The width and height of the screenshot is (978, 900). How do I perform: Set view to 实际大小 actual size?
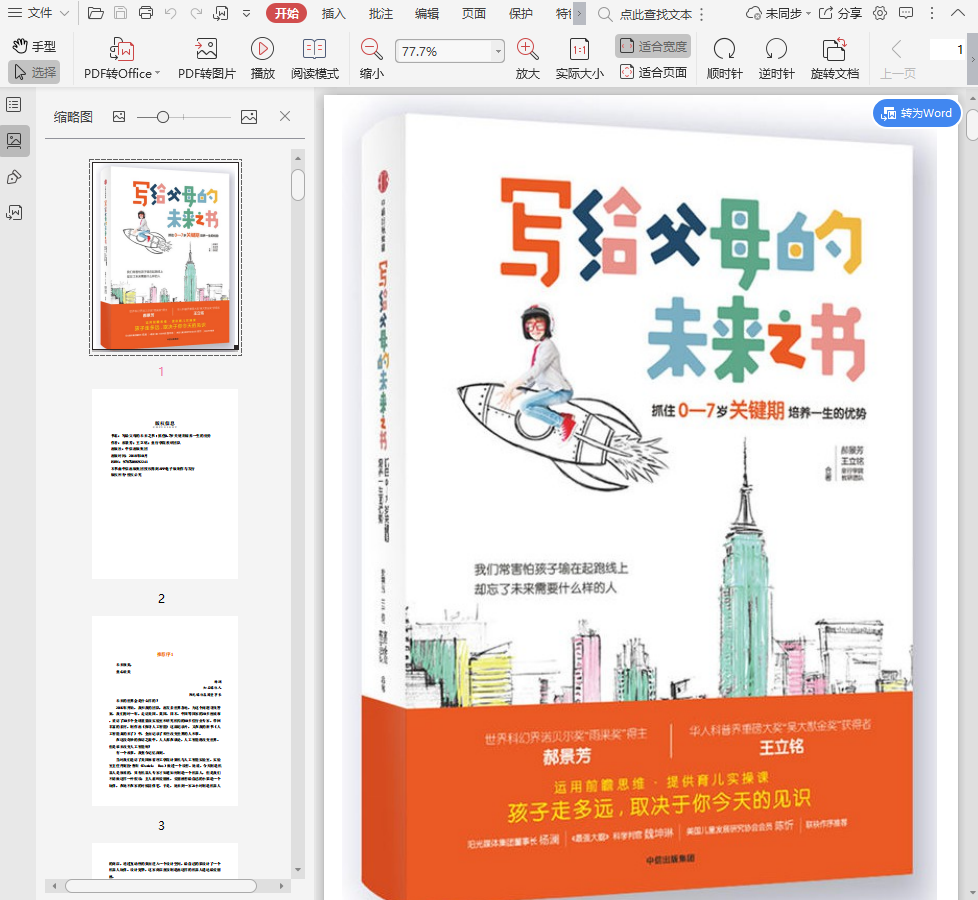tap(579, 59)
